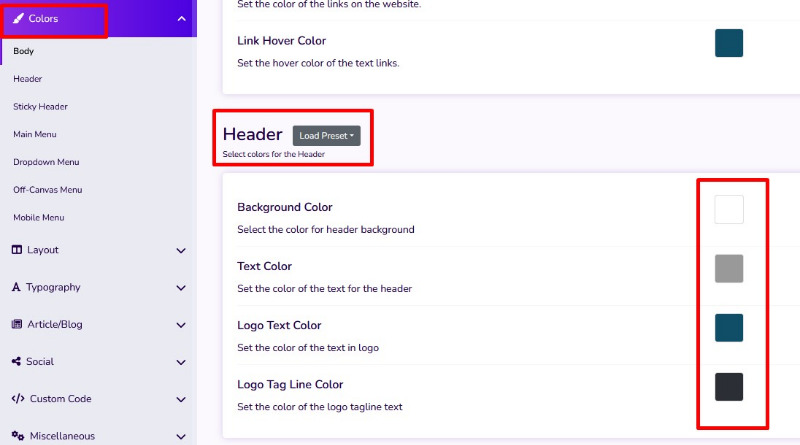Click the Article/Blog newspaper icon
Image resolution: width=800 pixels, height=445 pixels.
pyautogui.click(x=17, y=324)
